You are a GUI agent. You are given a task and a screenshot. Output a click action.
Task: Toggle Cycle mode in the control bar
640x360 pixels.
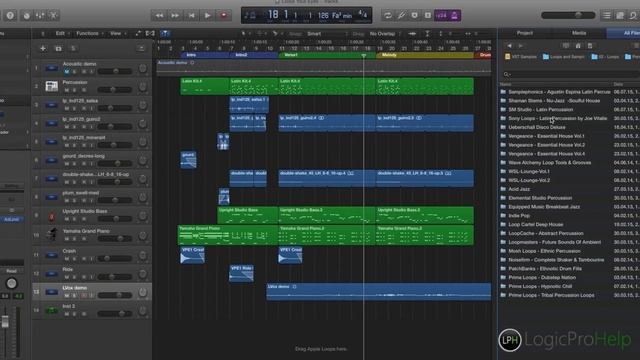pos(388,16)
